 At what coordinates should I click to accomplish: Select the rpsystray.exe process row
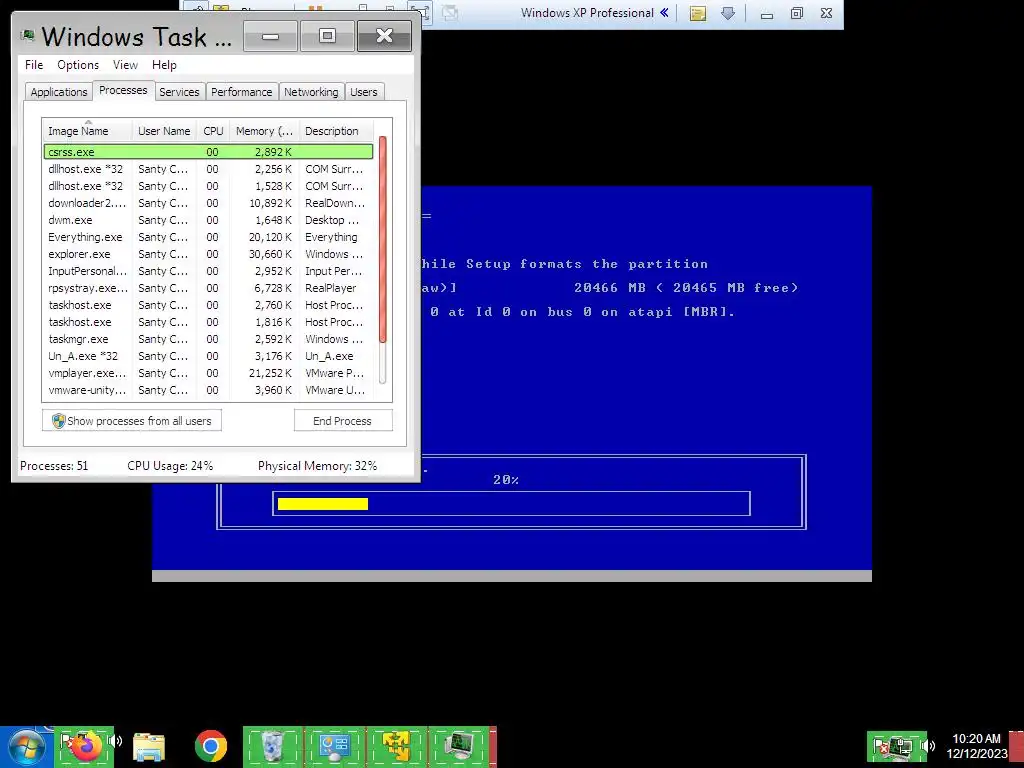click(x=208, y=287)
